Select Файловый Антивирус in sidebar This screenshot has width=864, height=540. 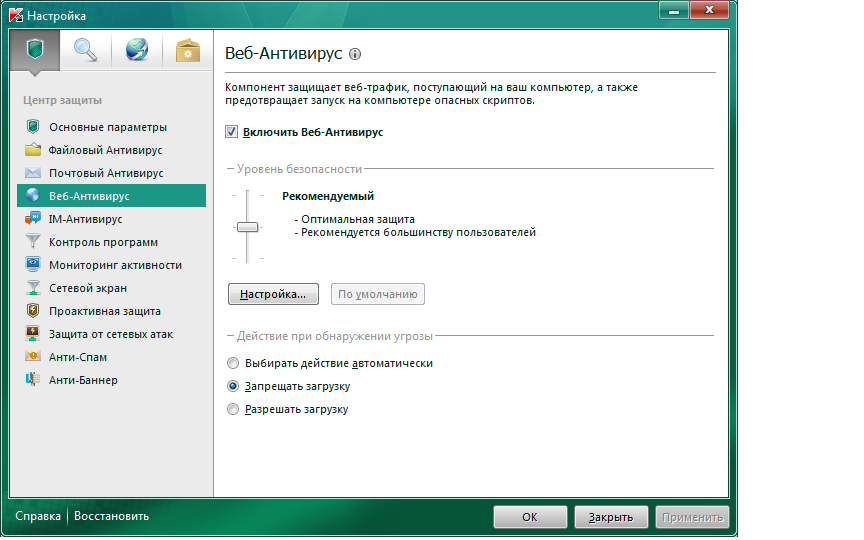coord(111,150)
